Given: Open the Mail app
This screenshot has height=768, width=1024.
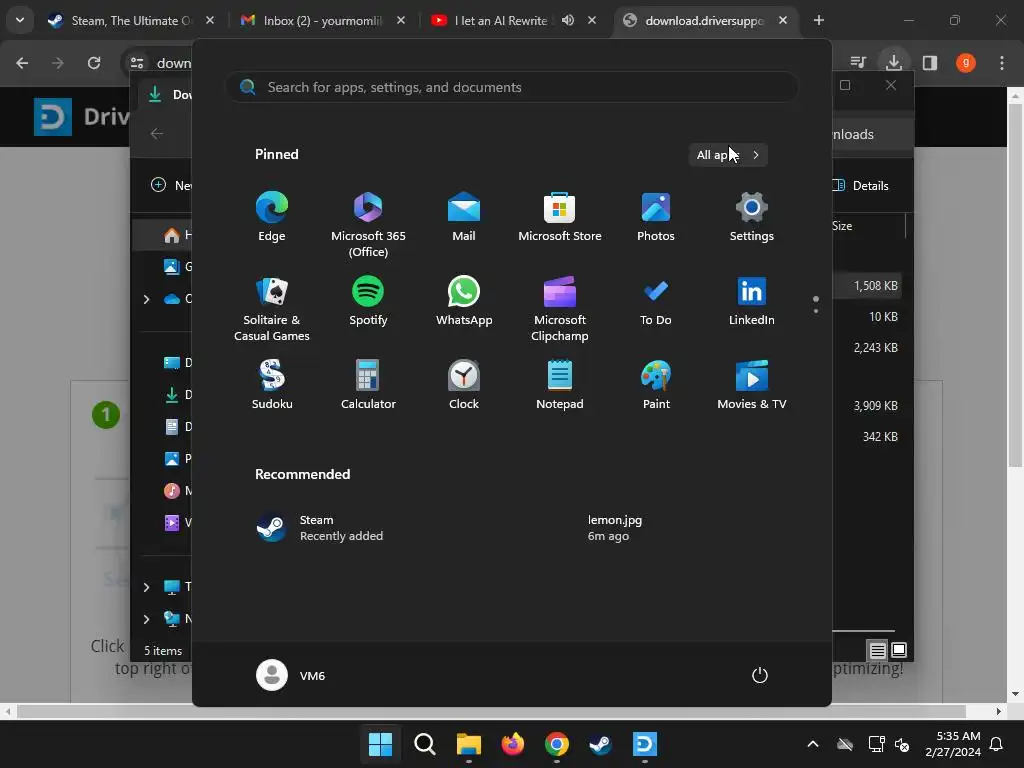Looking at the screenshot, I should [464, 217].
